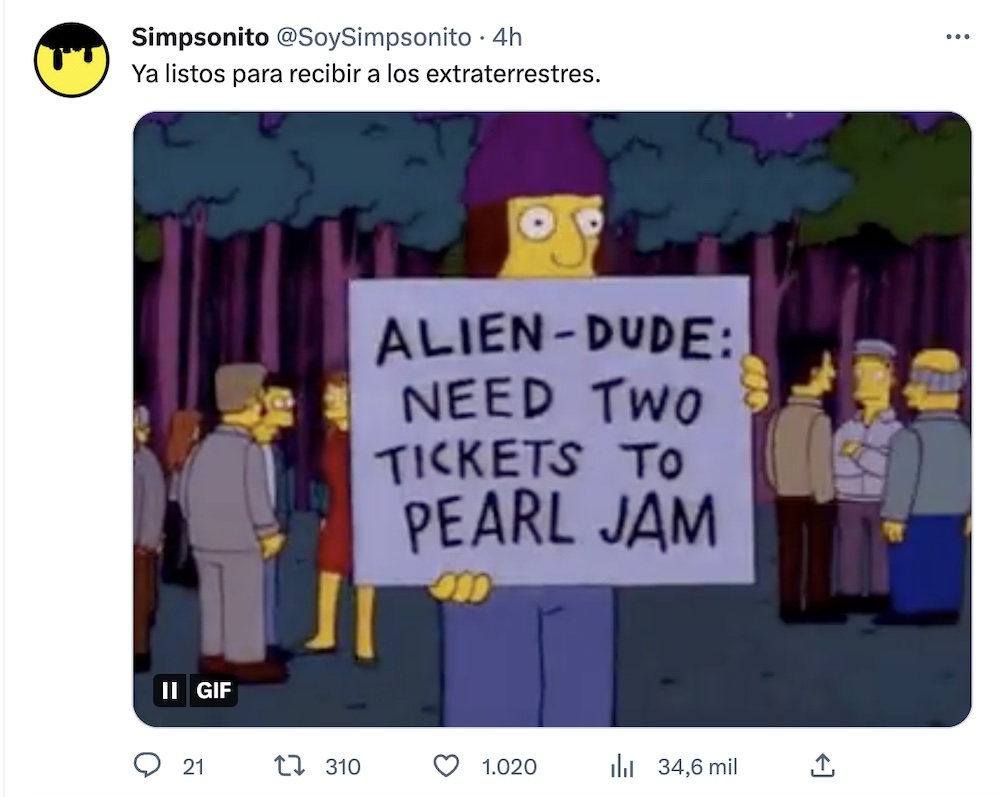Share tweet via upload arrow icon

coord(822,765)
